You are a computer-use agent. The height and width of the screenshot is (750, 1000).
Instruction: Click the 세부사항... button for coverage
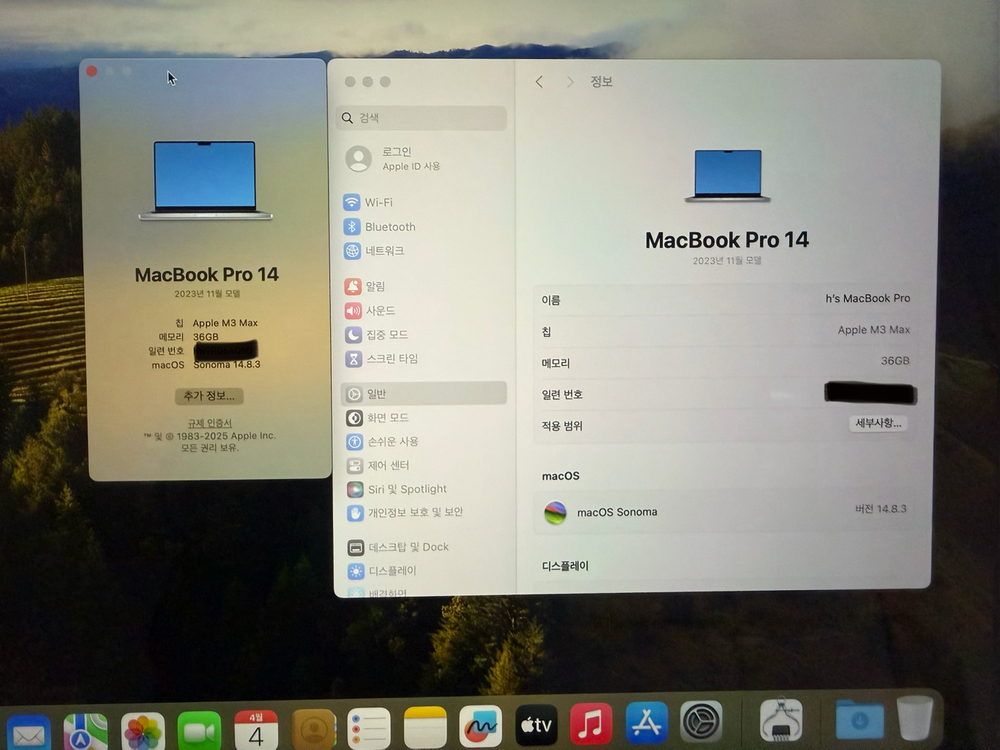[x=875, y=424]
